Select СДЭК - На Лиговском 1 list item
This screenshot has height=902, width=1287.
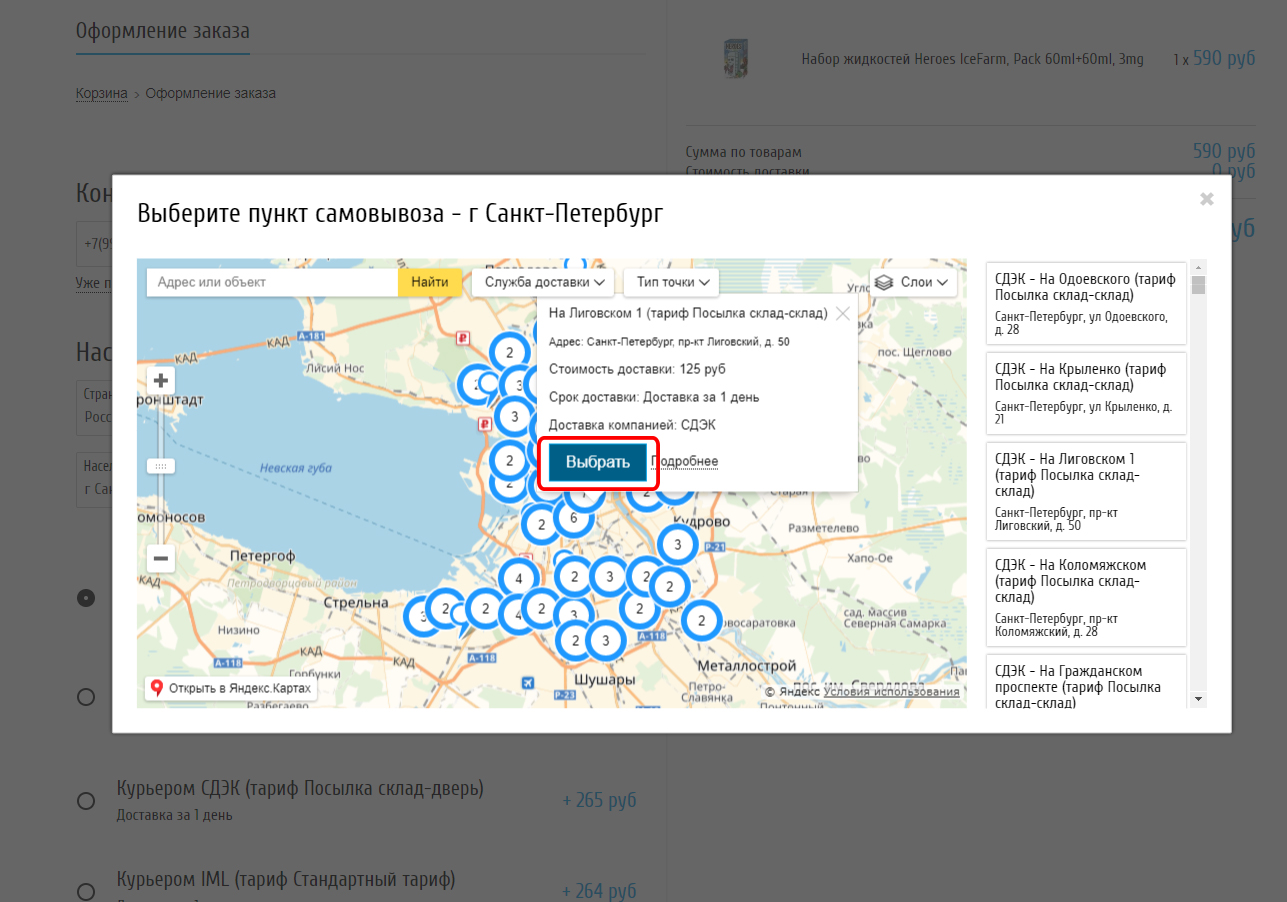click(1086, 491)
